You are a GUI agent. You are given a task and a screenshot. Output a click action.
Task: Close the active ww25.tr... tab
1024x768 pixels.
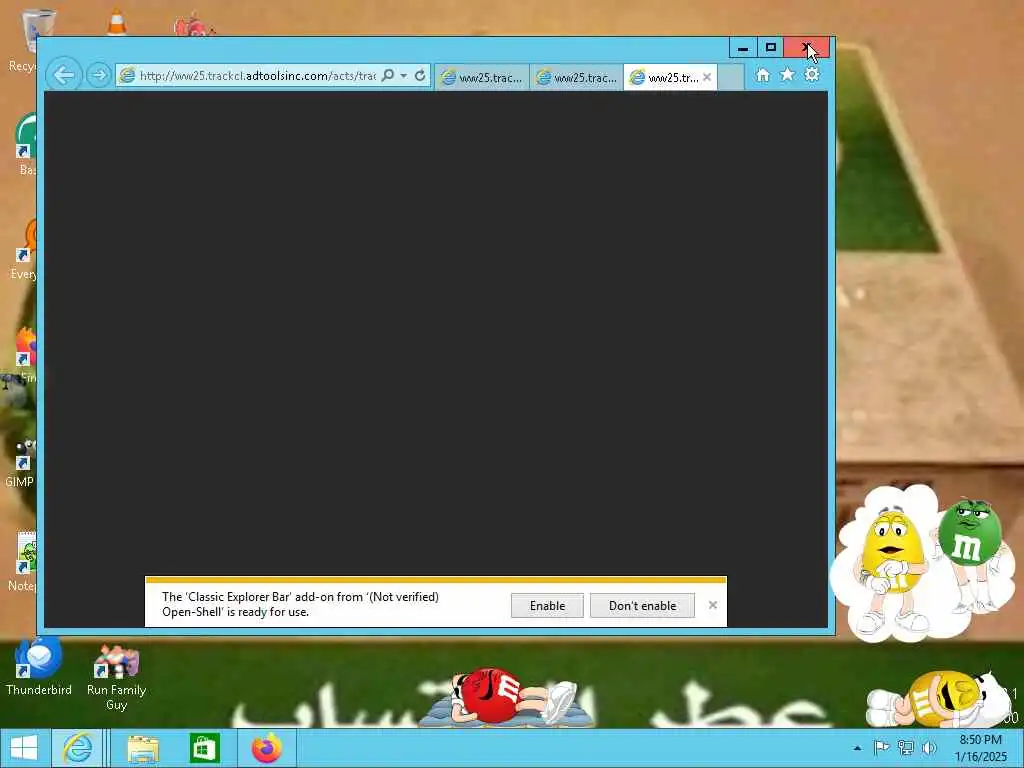(707, 77)
